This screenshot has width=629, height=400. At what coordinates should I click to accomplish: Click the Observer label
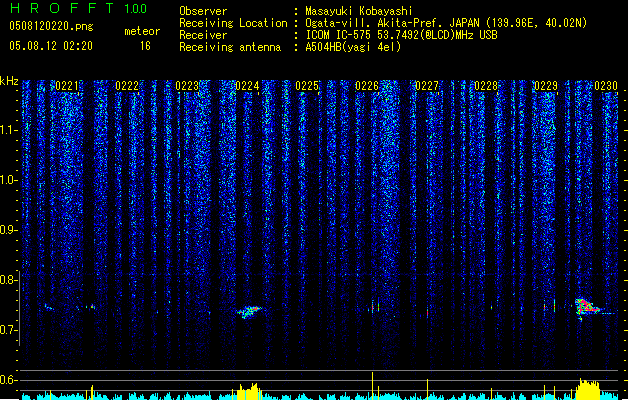(x=203, y=11)
